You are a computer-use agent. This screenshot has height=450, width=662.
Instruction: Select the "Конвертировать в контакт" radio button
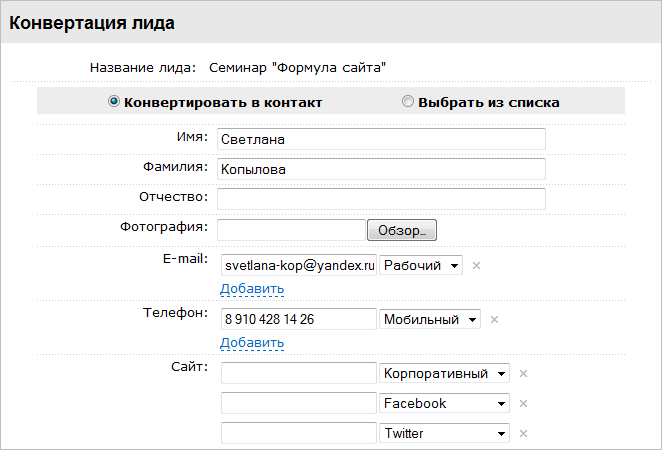pos(114,101)
